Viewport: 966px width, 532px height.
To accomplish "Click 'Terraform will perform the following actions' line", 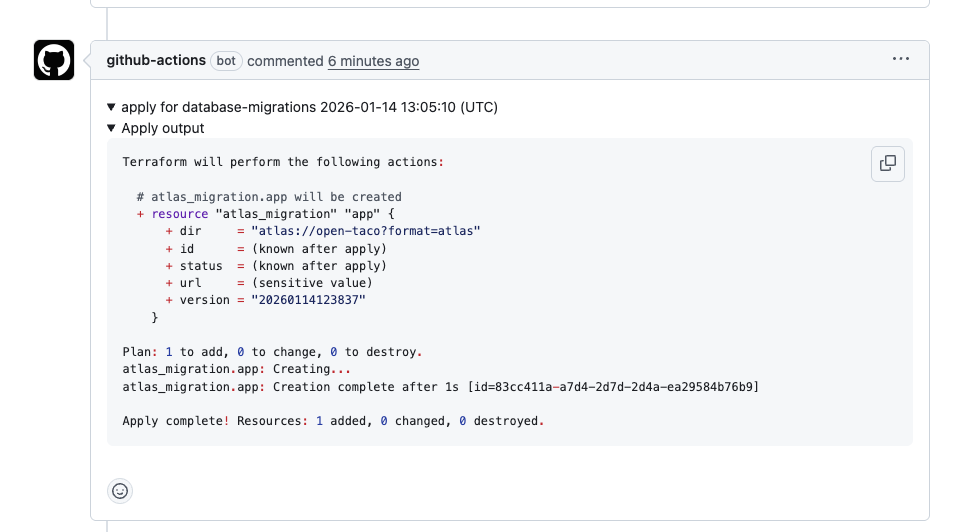I will click(282, 162).
